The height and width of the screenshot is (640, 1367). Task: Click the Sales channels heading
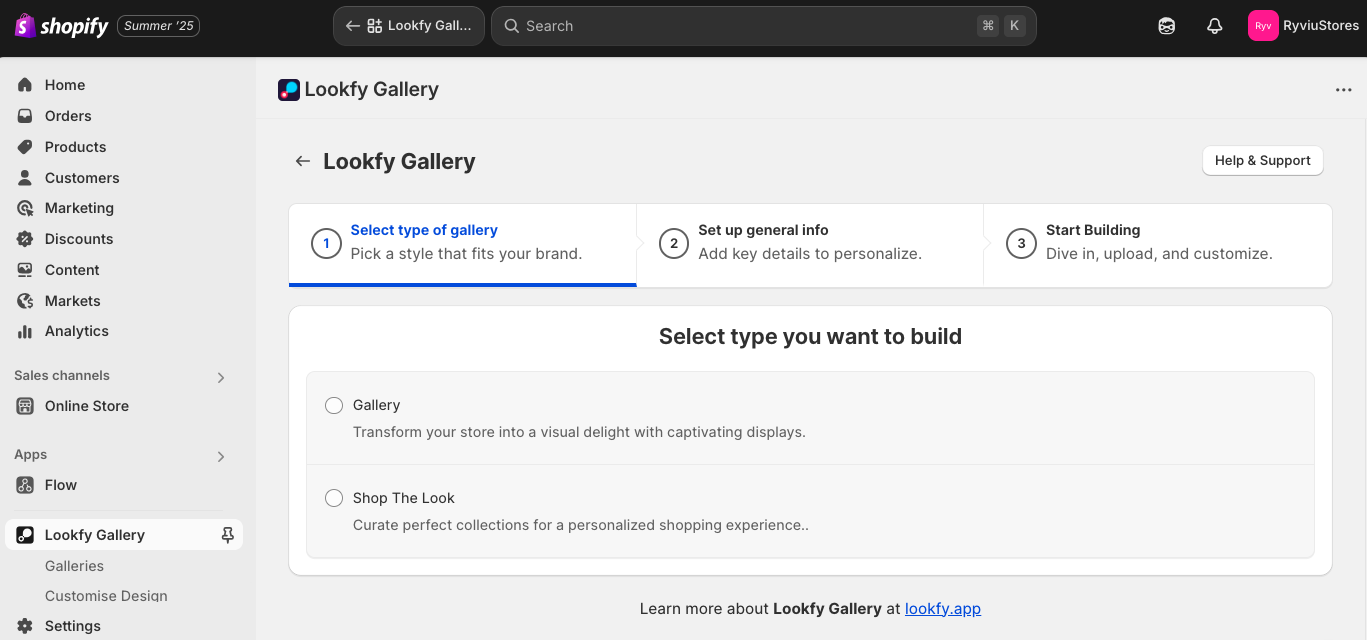coord(62,376)
